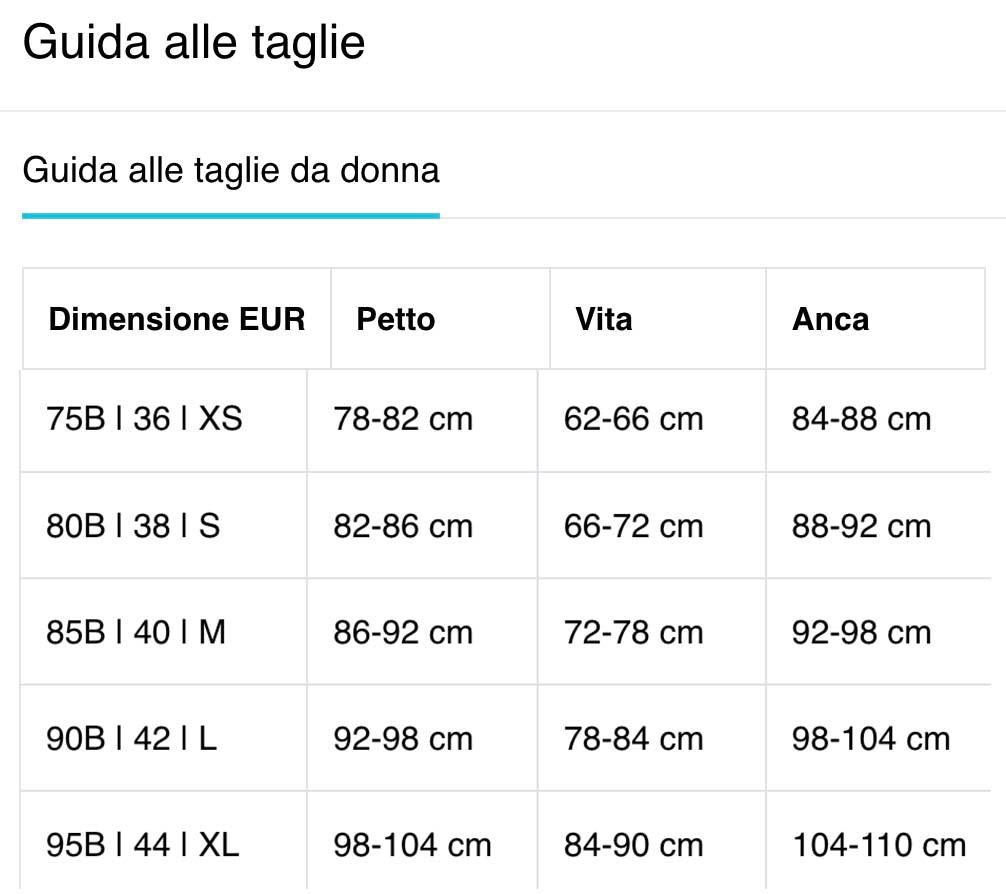Click the 92-98 cm Anca cell
Image resolution: width=1006 pixels, height=894 pixels.
point(861,632)
